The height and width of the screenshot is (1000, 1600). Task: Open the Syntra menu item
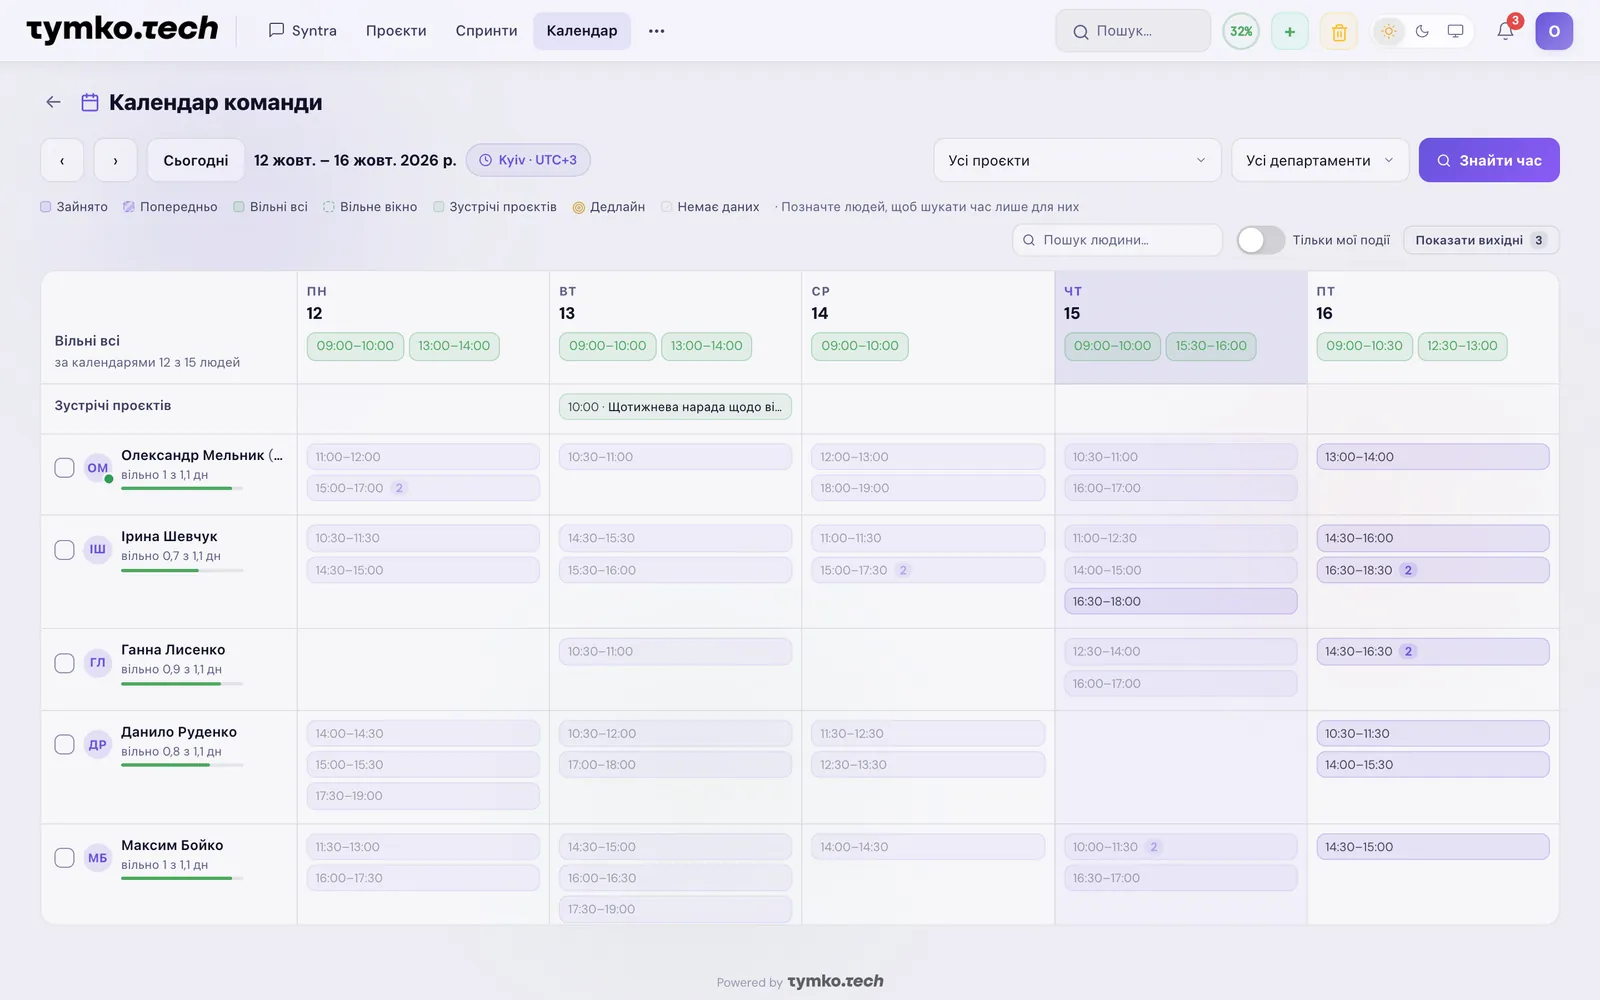coord(303,31)
